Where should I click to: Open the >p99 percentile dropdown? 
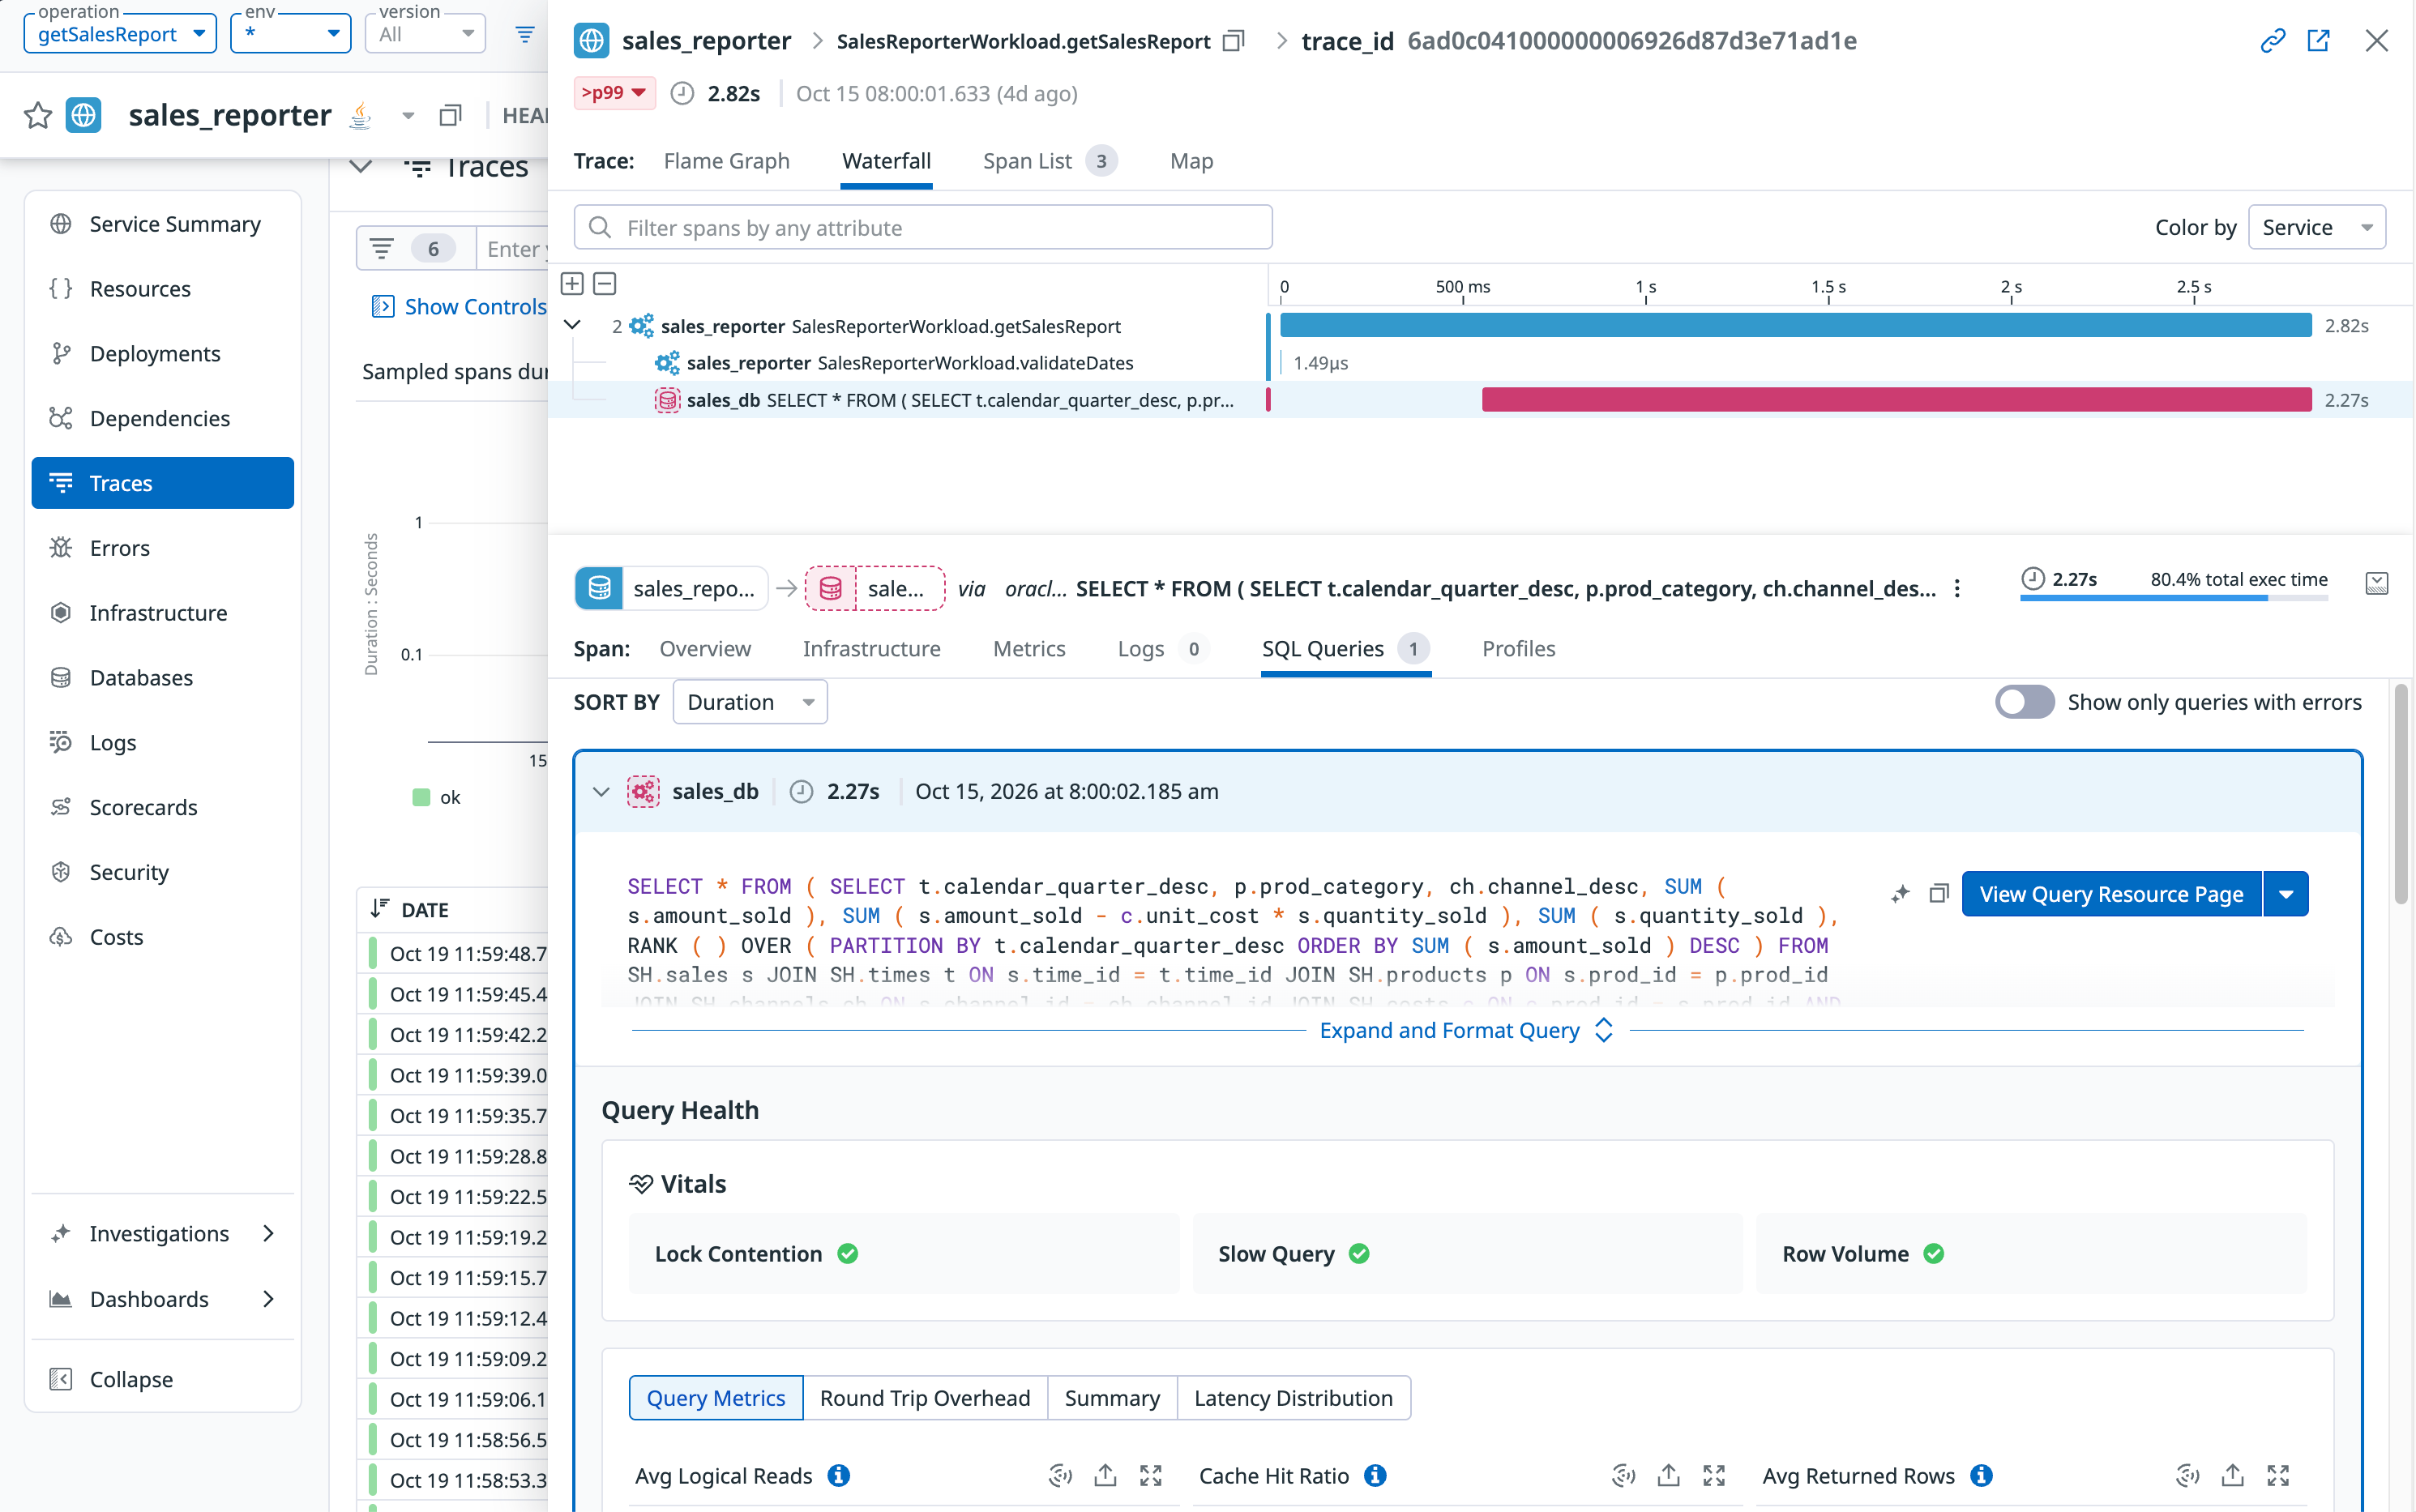(x=614, y=93)
